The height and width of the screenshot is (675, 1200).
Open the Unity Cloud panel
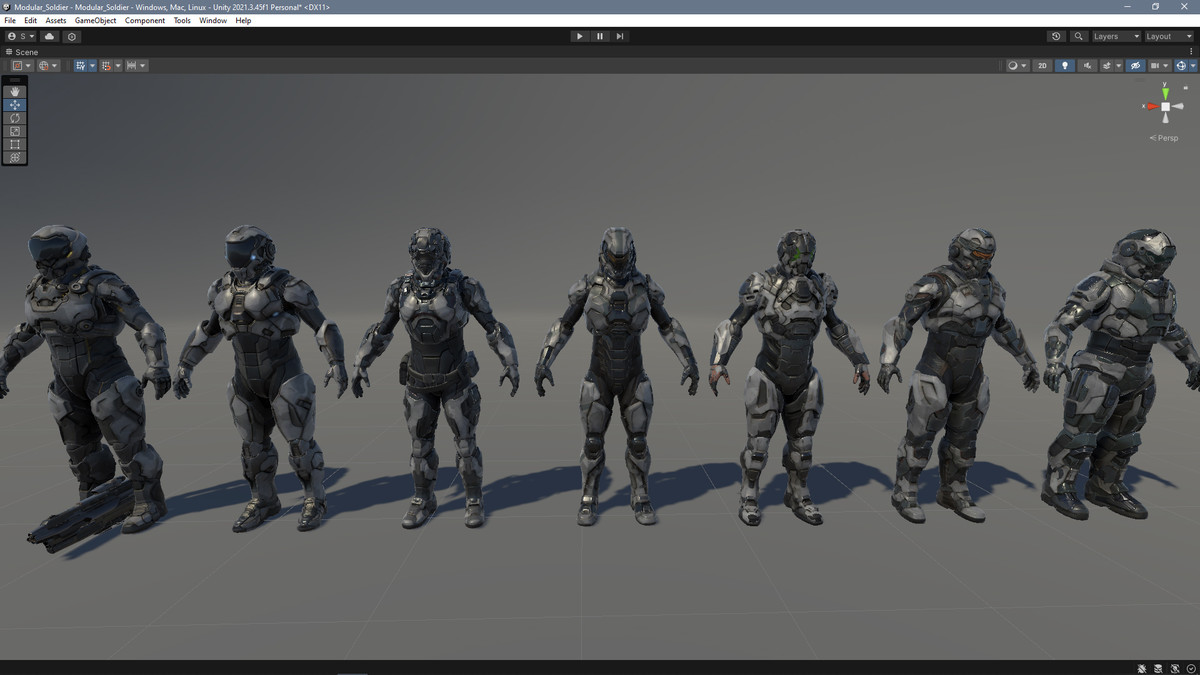coord(49,36)
